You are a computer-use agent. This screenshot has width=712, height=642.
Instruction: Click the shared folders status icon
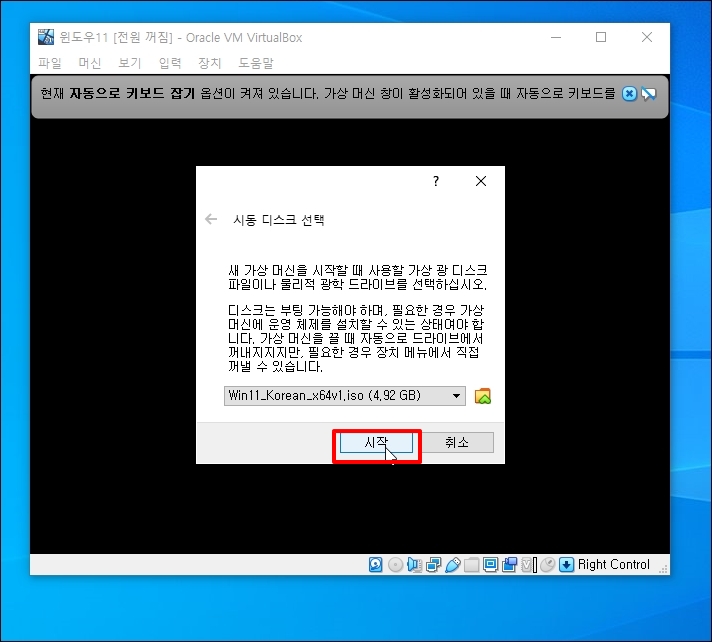471,564
